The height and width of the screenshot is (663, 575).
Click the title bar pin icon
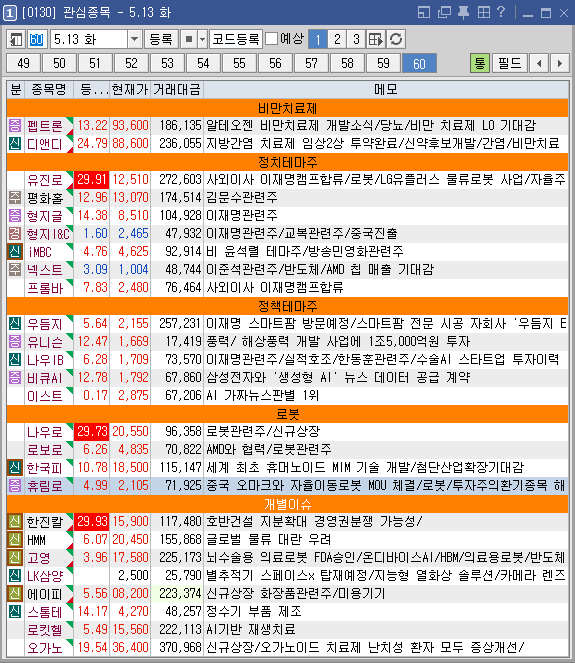pyautogui.click(x=464, y=12)
